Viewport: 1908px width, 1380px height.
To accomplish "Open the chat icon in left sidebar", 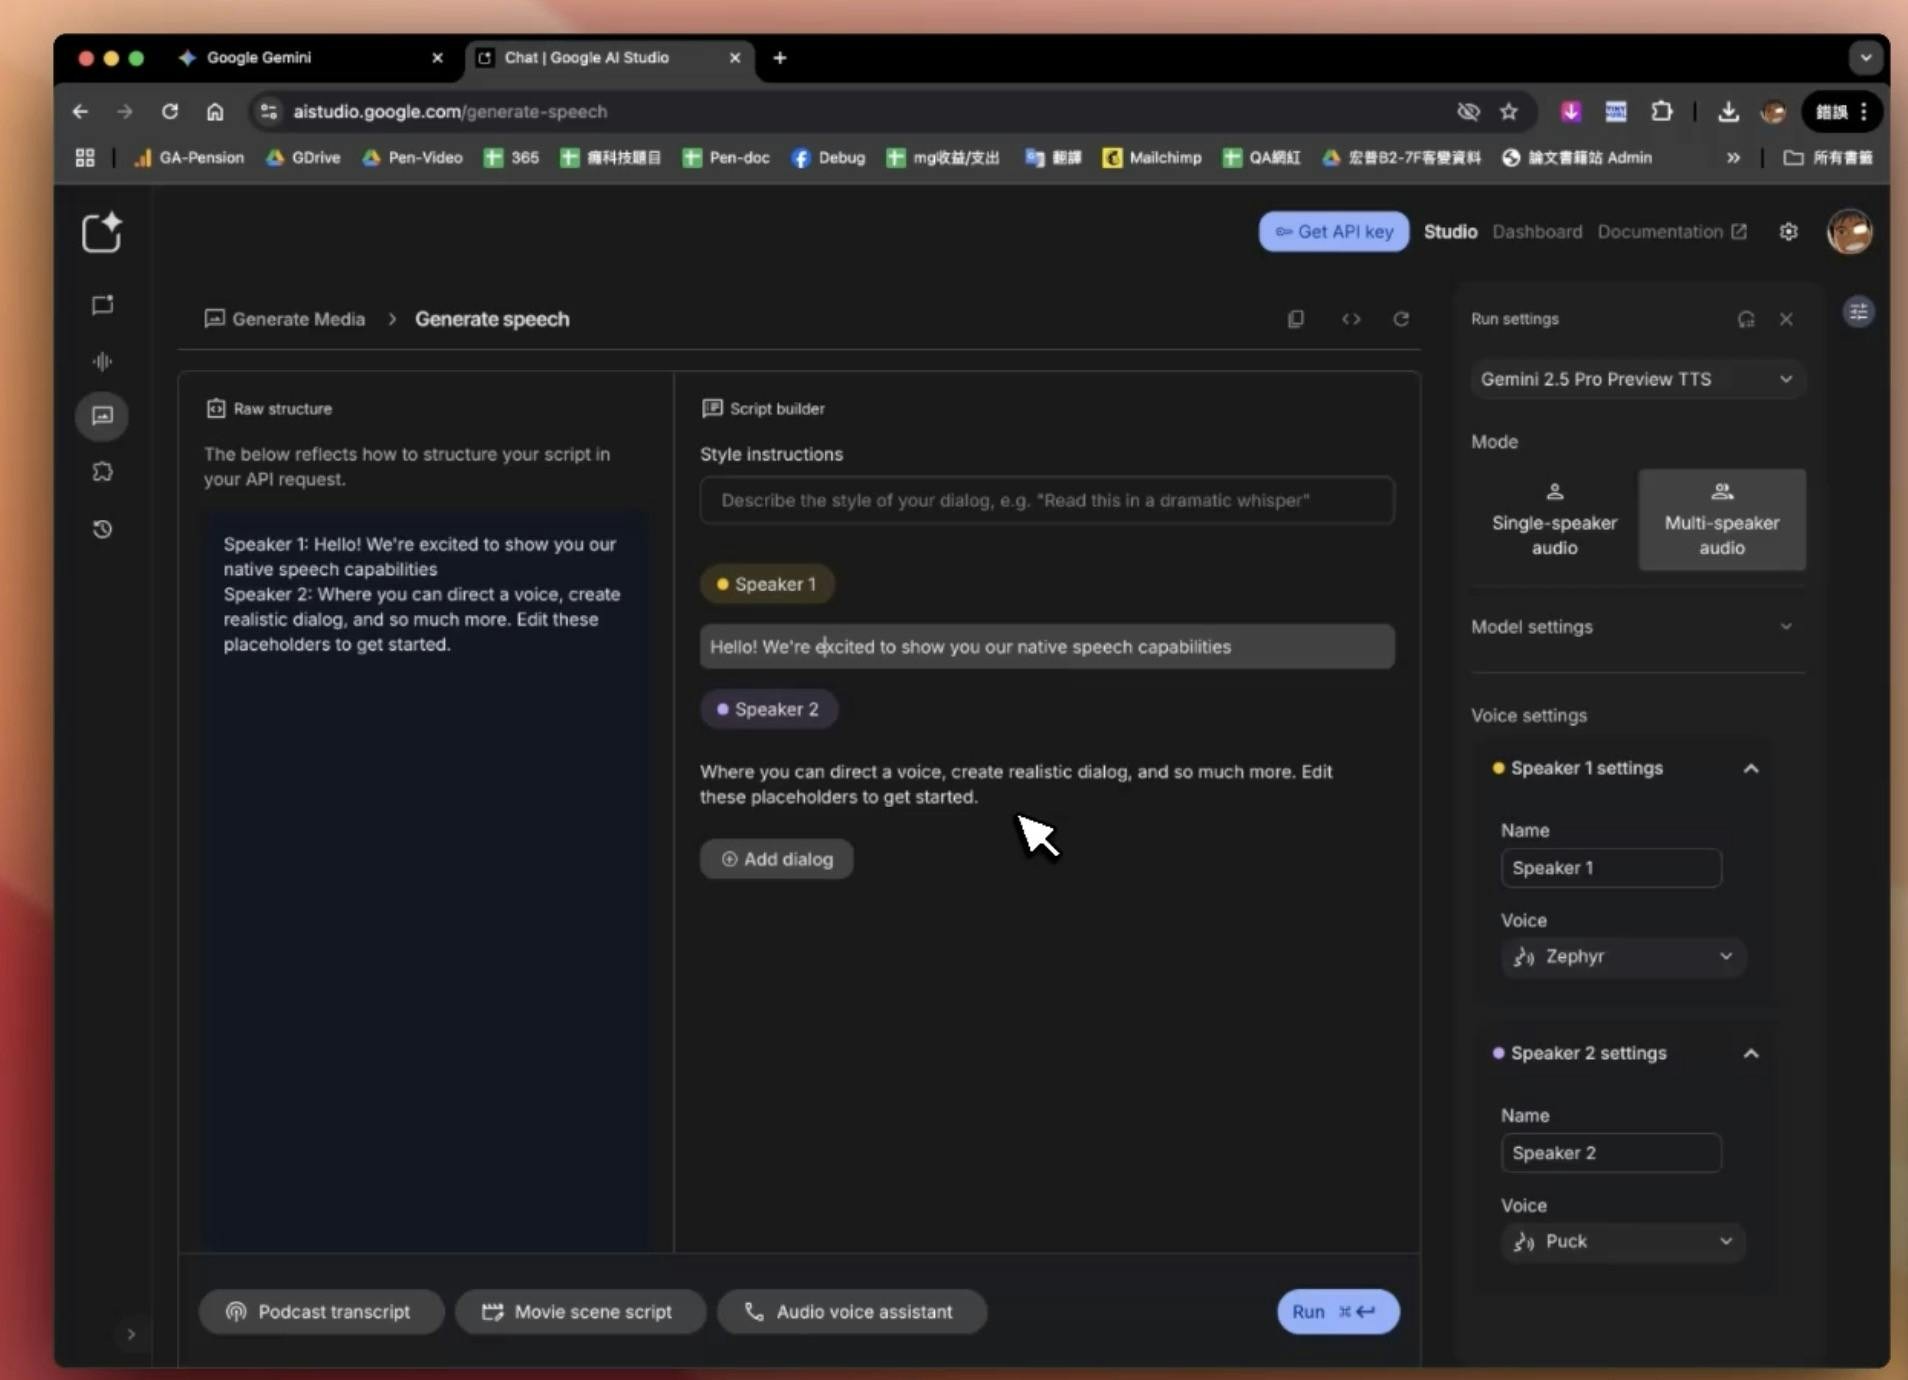I will point(102,305).
